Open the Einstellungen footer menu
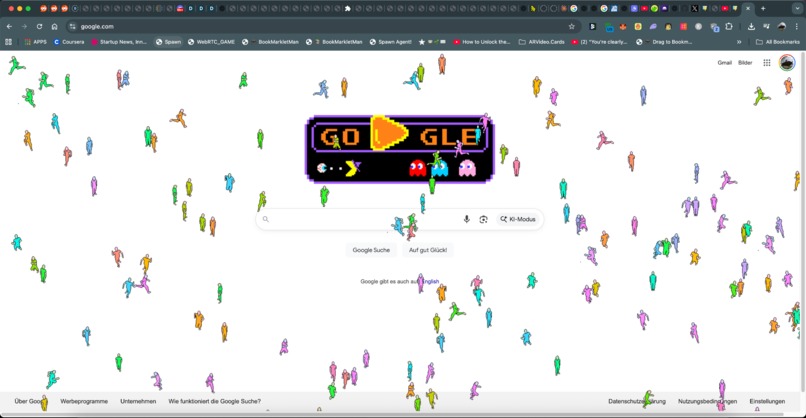 coord(767,402)
